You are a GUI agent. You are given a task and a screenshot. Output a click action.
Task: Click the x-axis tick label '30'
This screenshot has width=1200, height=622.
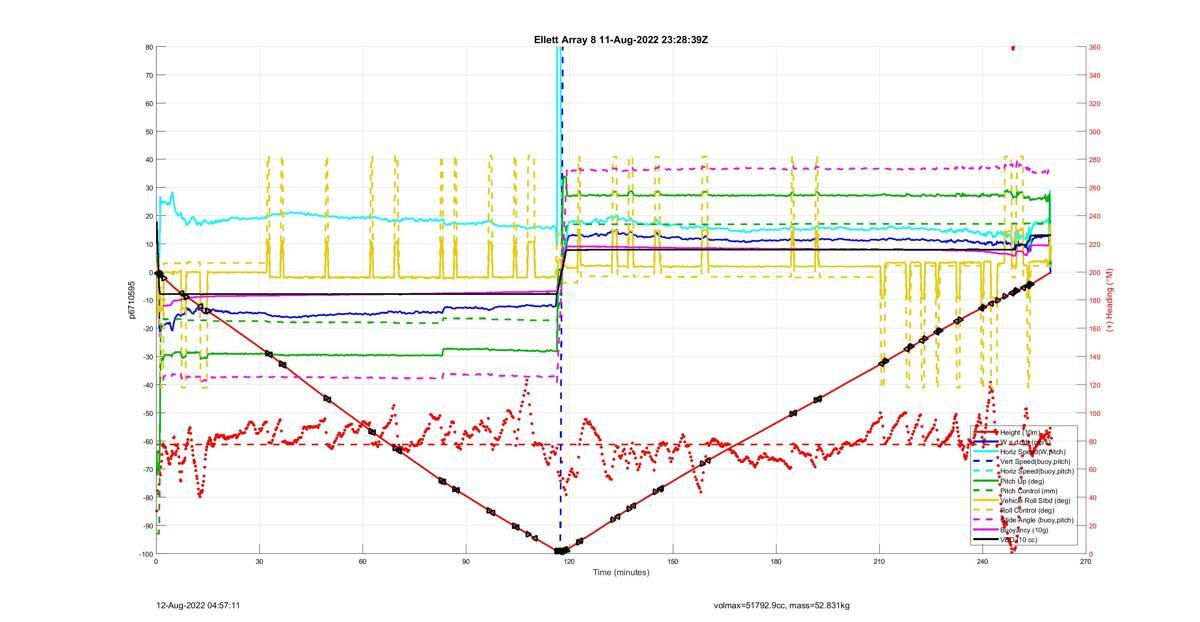click(x=259, y=561)
